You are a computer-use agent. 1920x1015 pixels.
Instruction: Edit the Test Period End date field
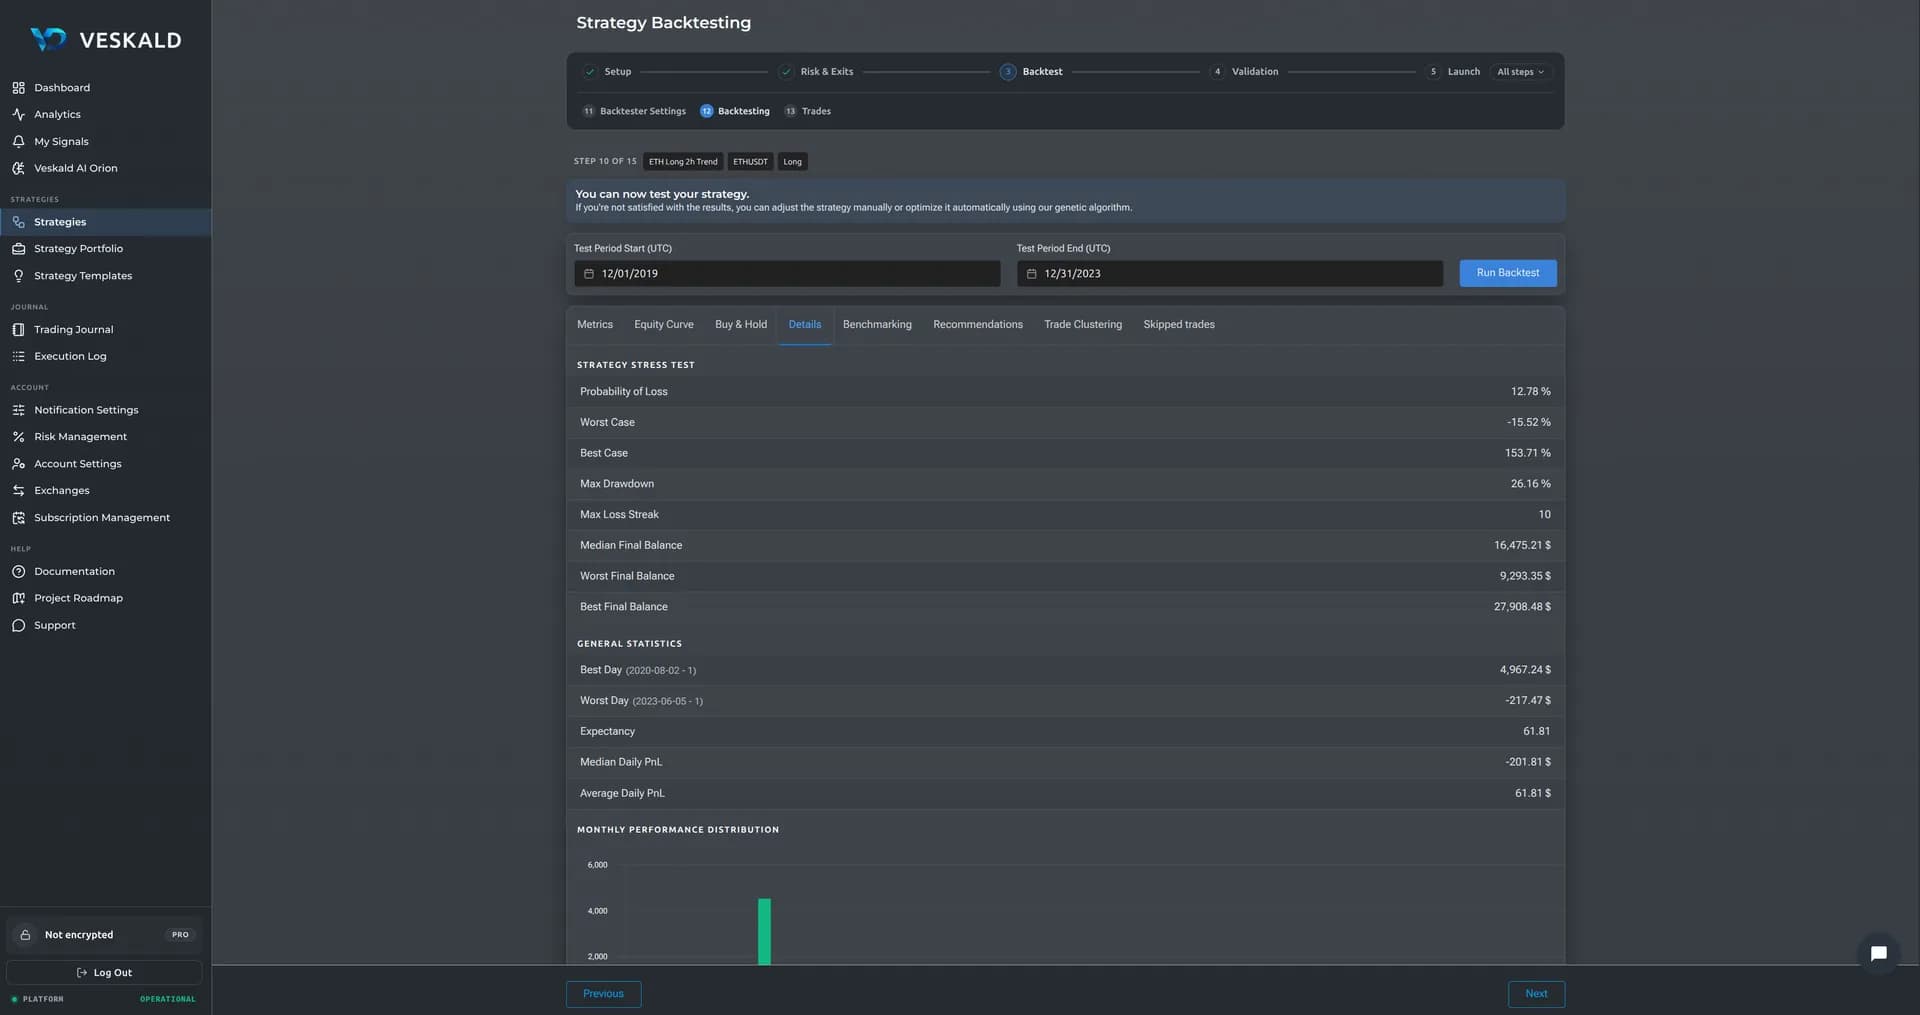click(x=1230, y=274)
